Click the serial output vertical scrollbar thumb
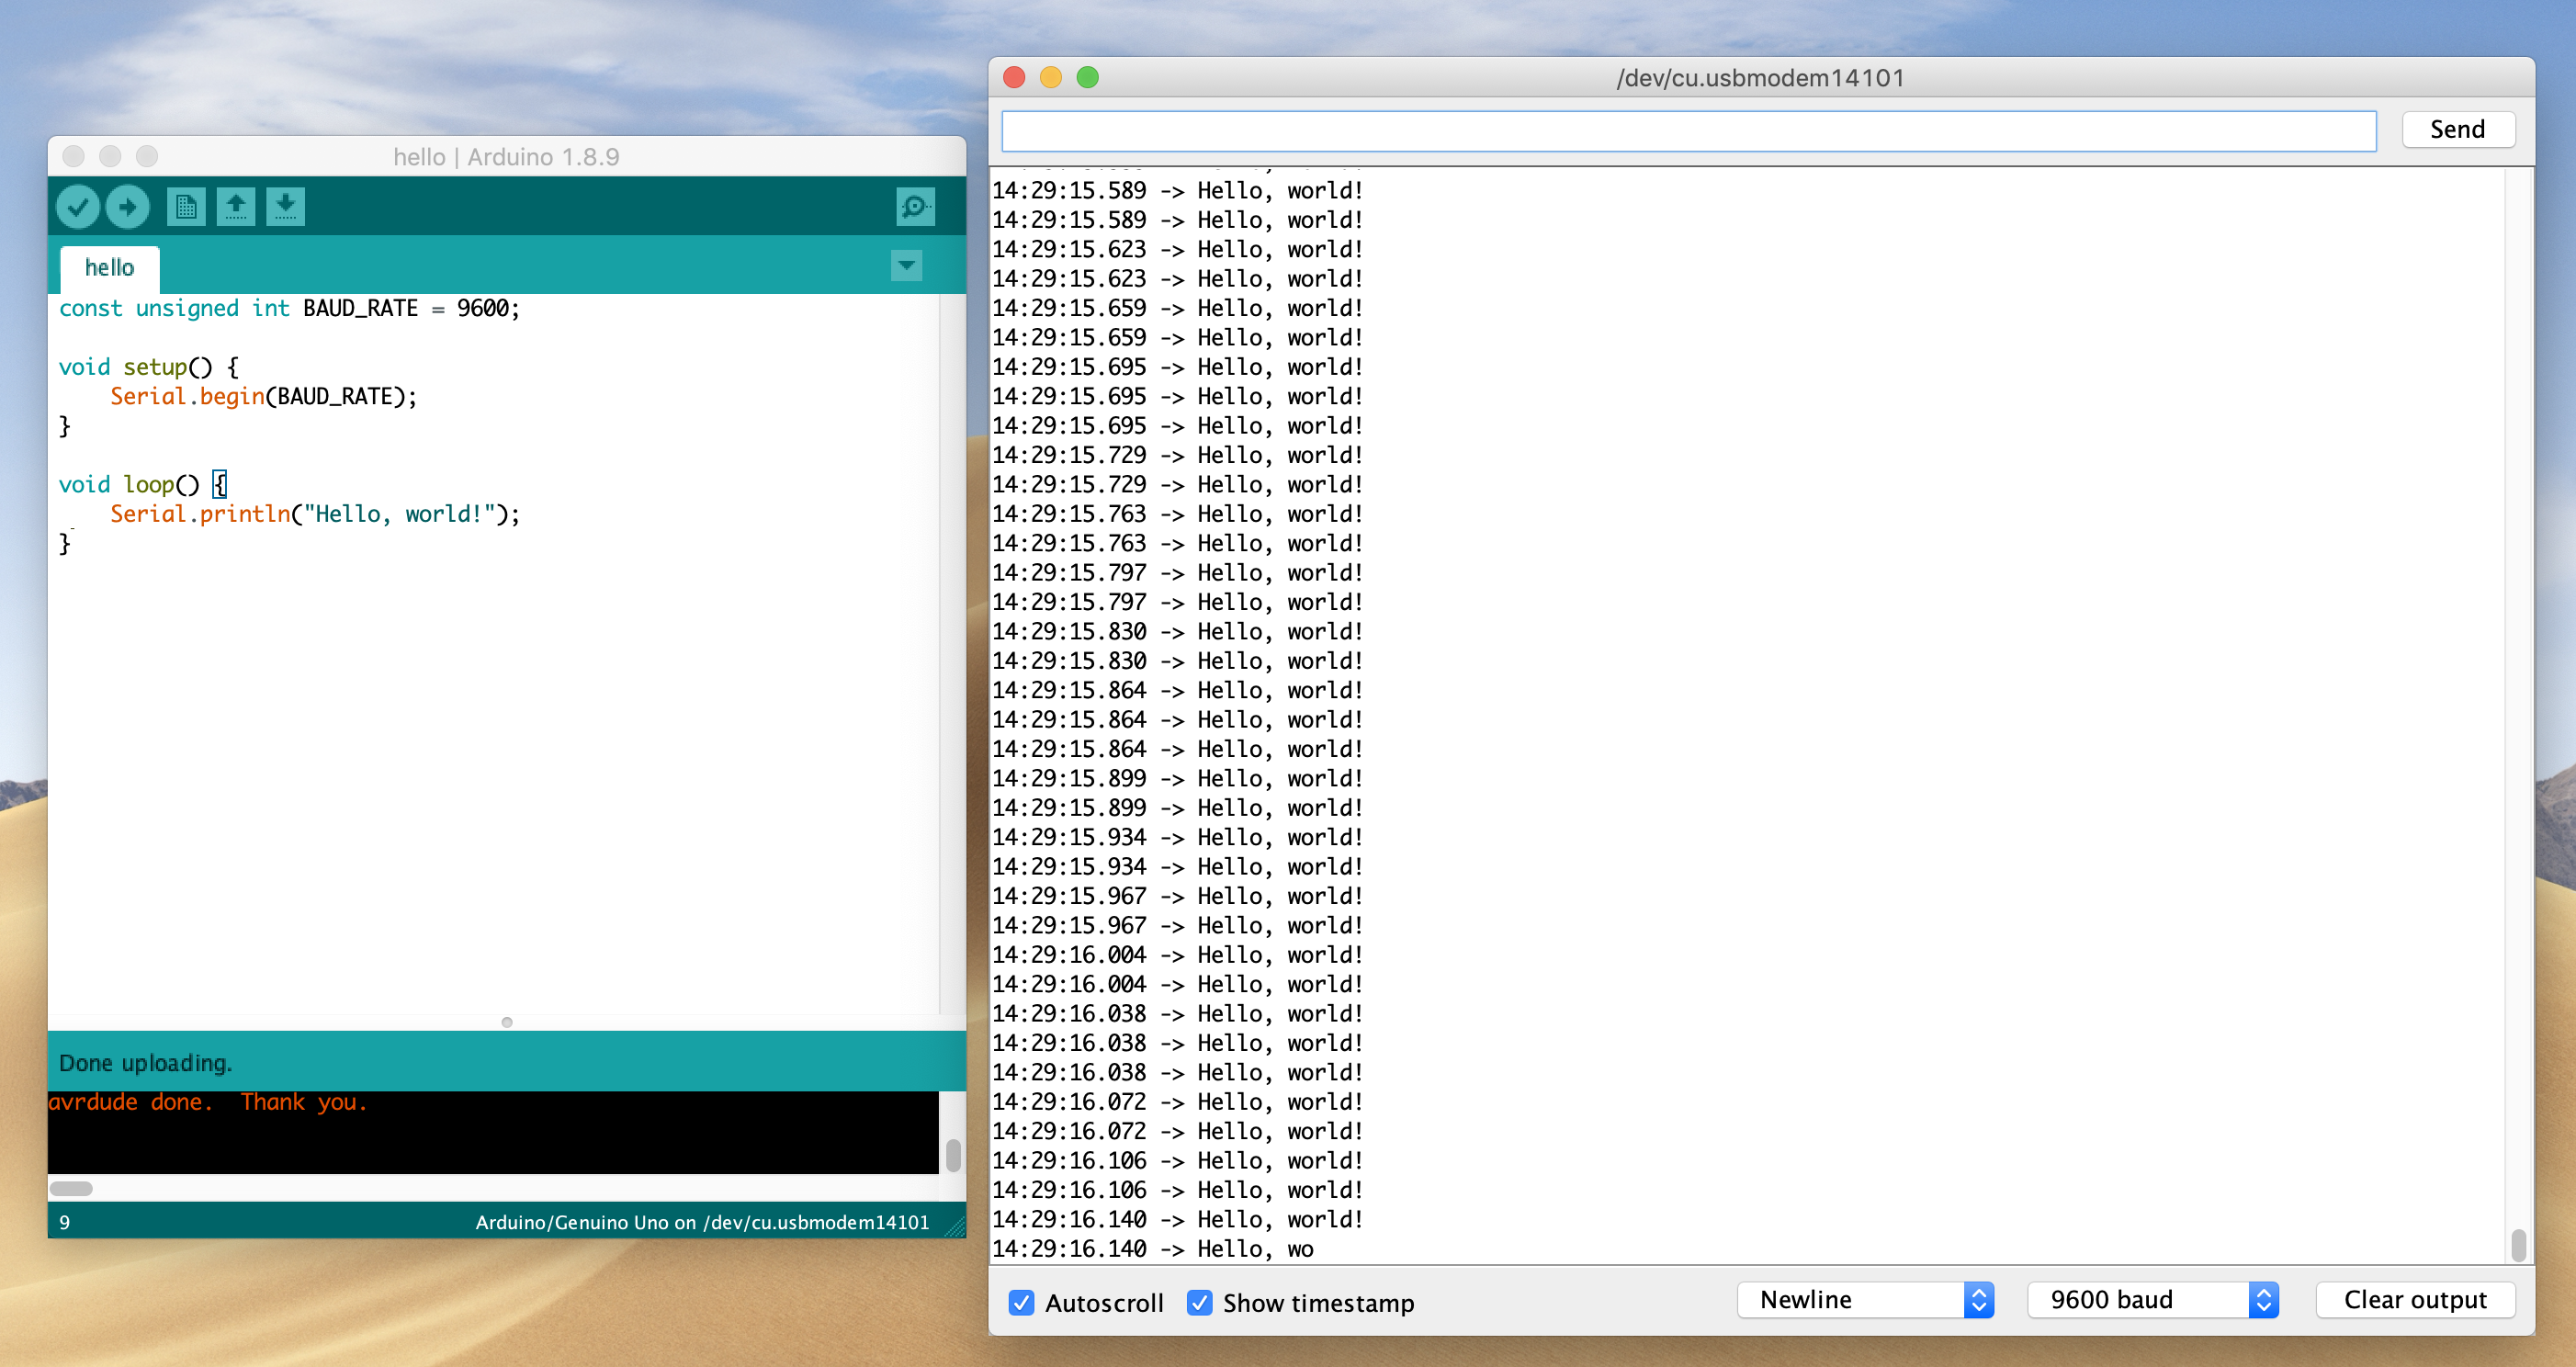 (x=2518, y=1245)
